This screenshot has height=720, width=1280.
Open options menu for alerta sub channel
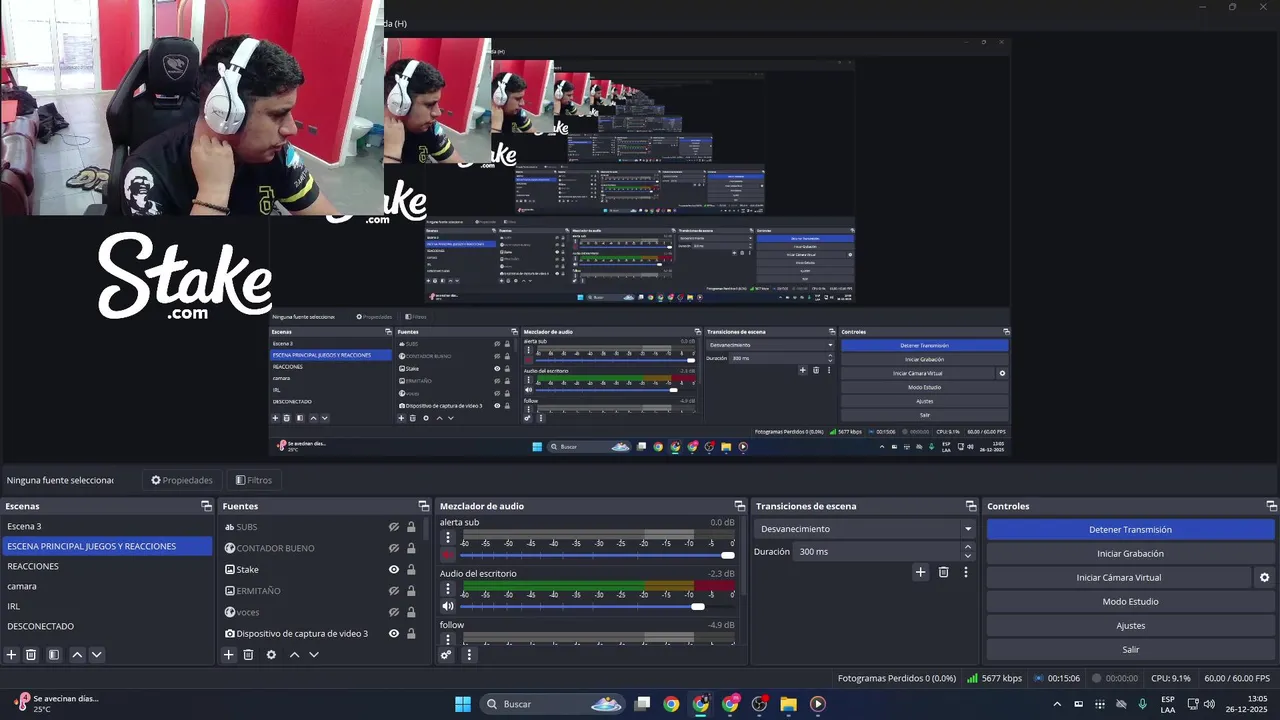click(448, 537)
